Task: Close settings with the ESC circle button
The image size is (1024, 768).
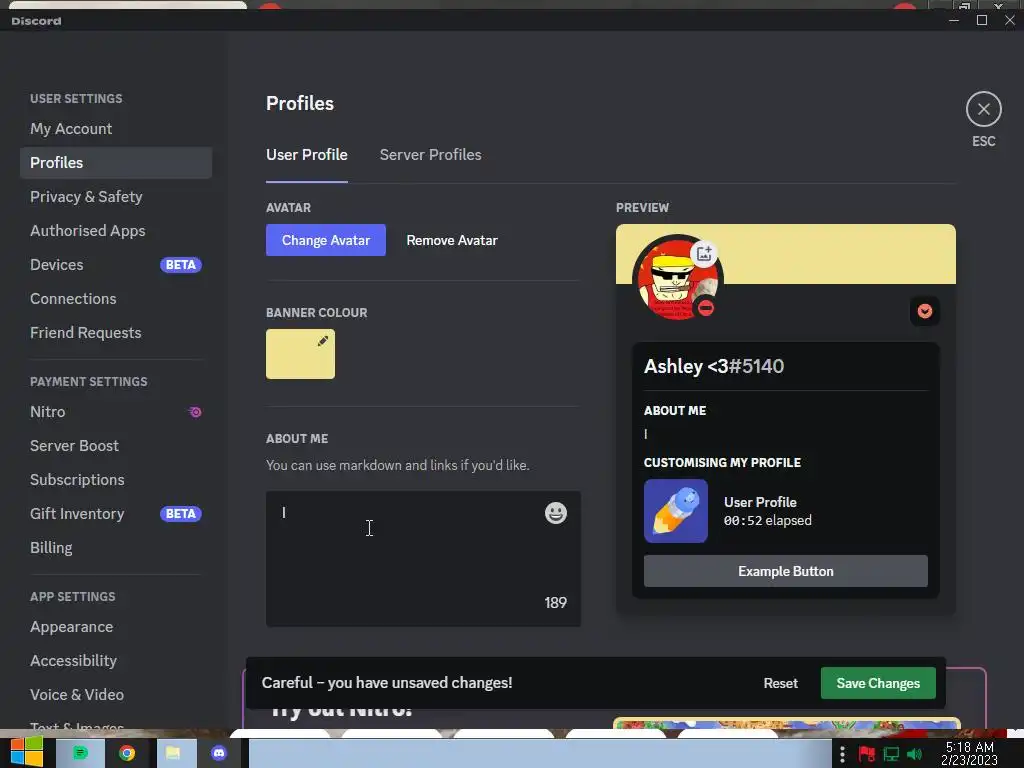Action: [x=984, y=109]
